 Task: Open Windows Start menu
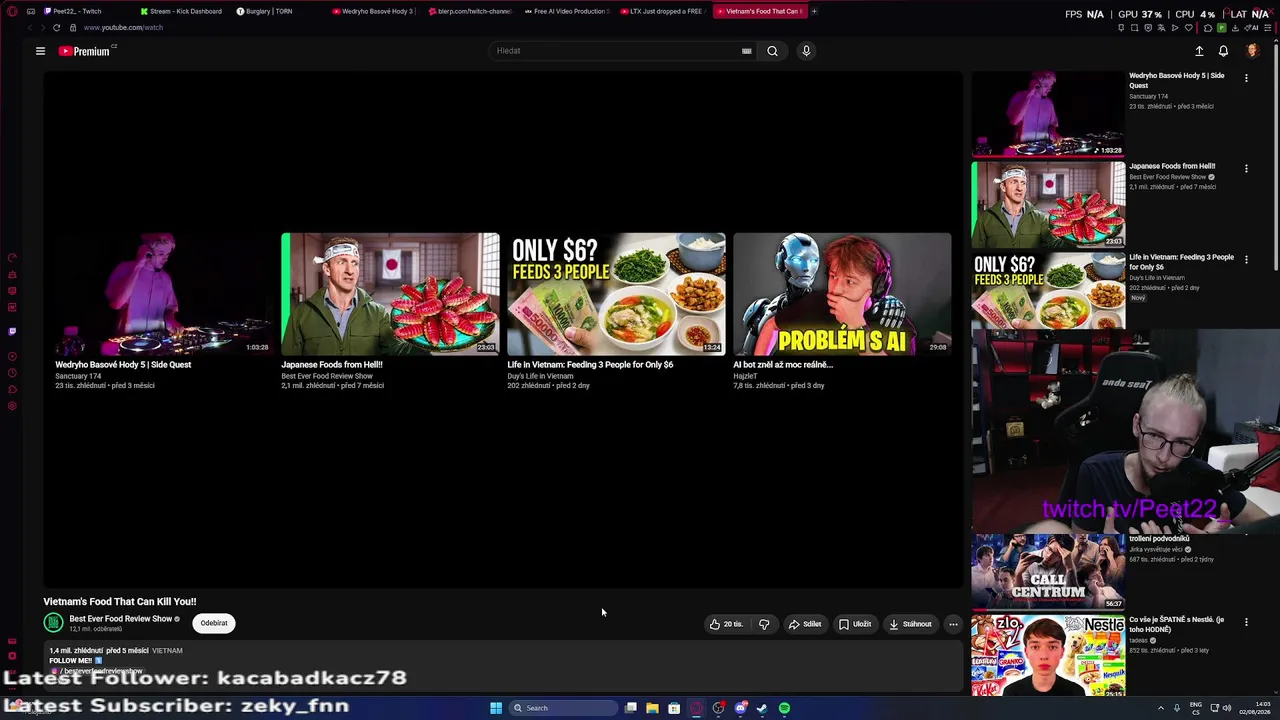coord(495,708)
